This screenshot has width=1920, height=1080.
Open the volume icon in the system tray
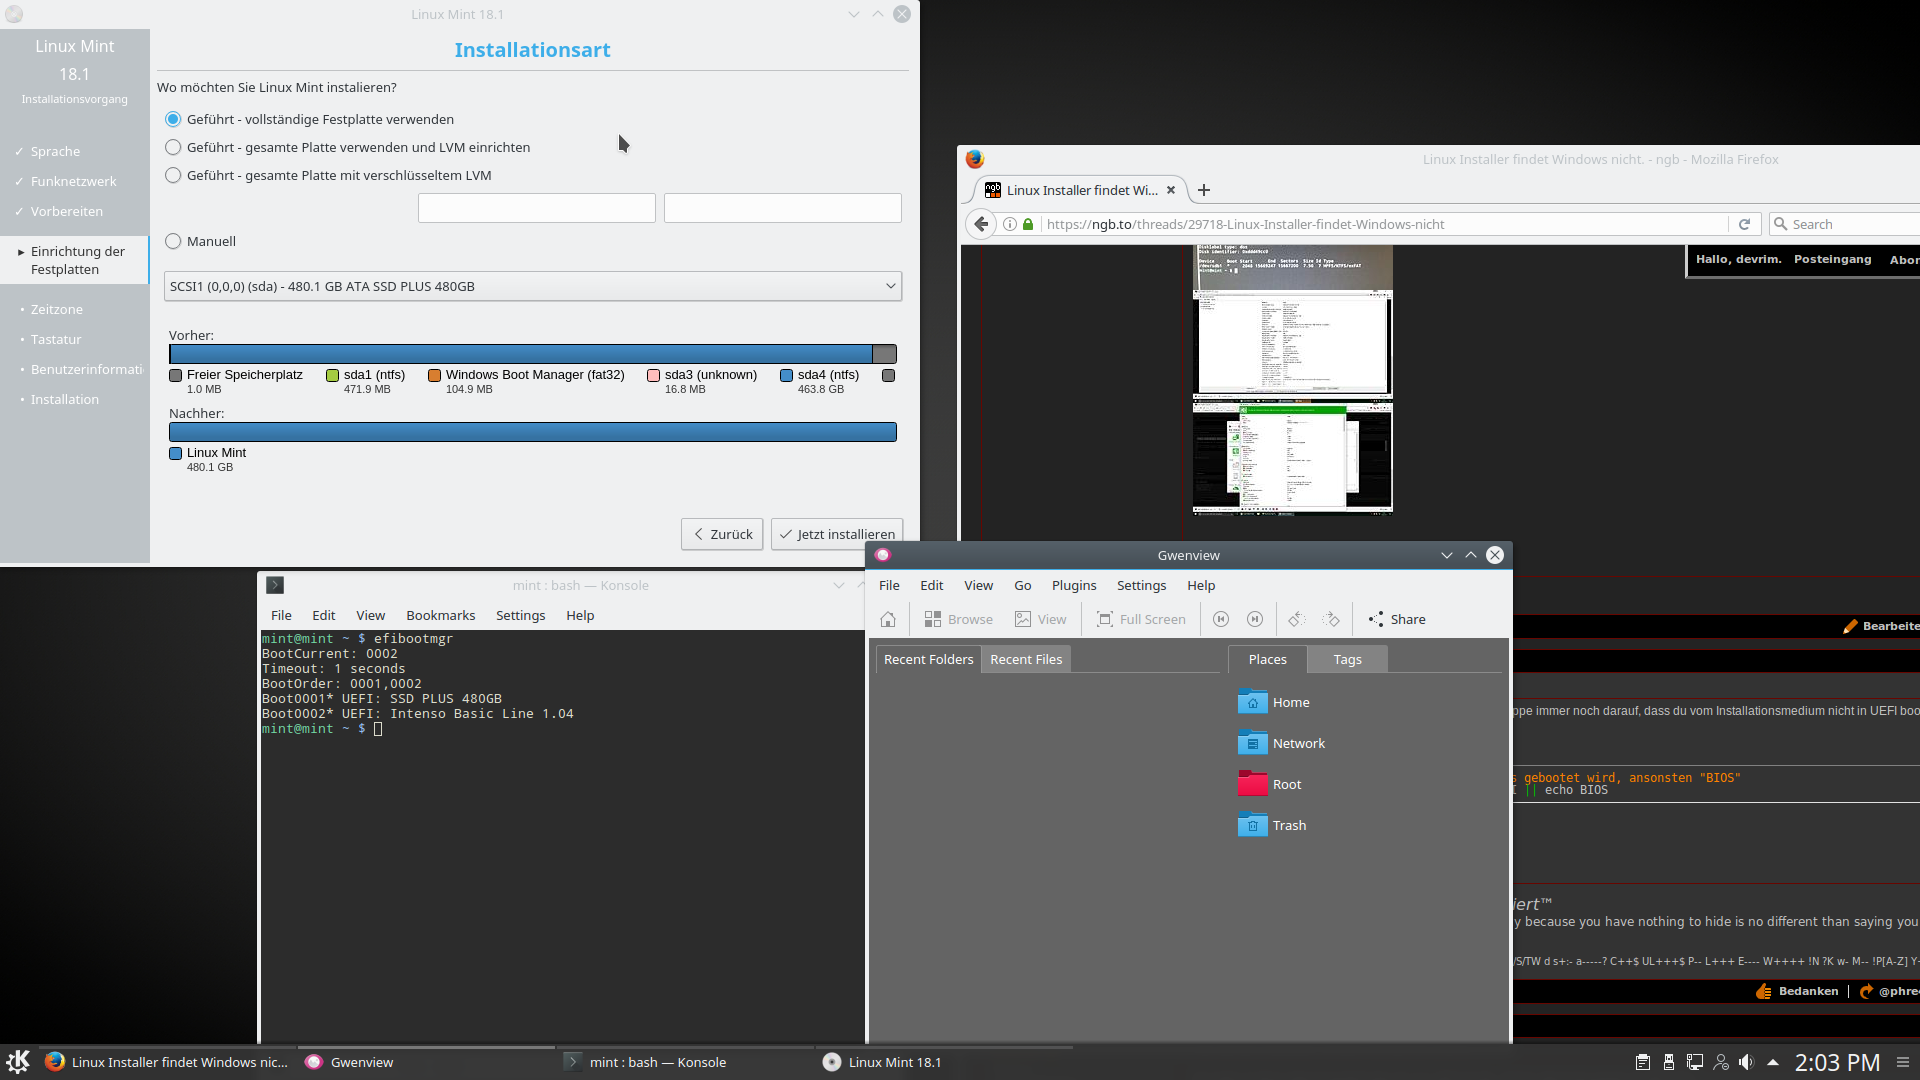[1746, 1062]
